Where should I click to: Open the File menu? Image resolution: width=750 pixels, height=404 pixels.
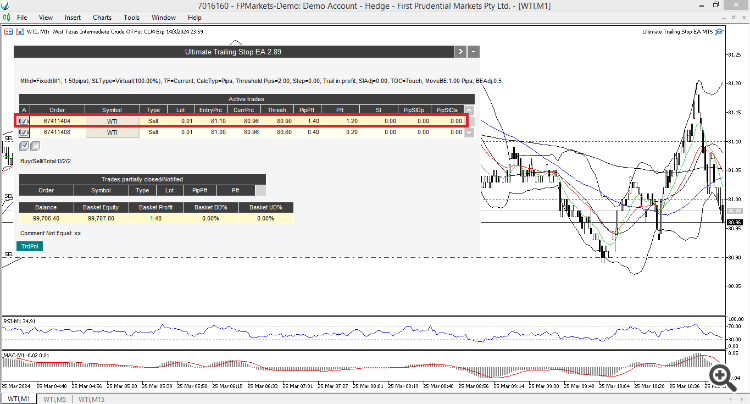(22, 18)
